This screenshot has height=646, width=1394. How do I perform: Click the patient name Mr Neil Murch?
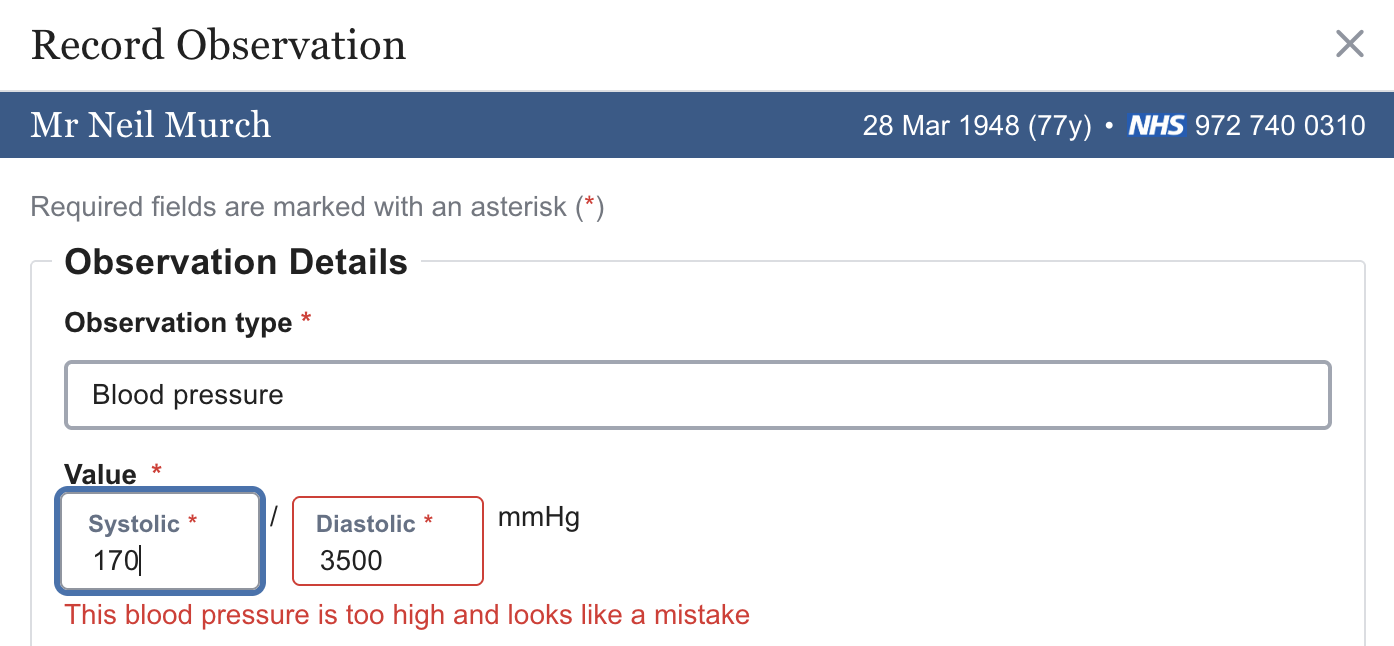(x=151, y=125)
